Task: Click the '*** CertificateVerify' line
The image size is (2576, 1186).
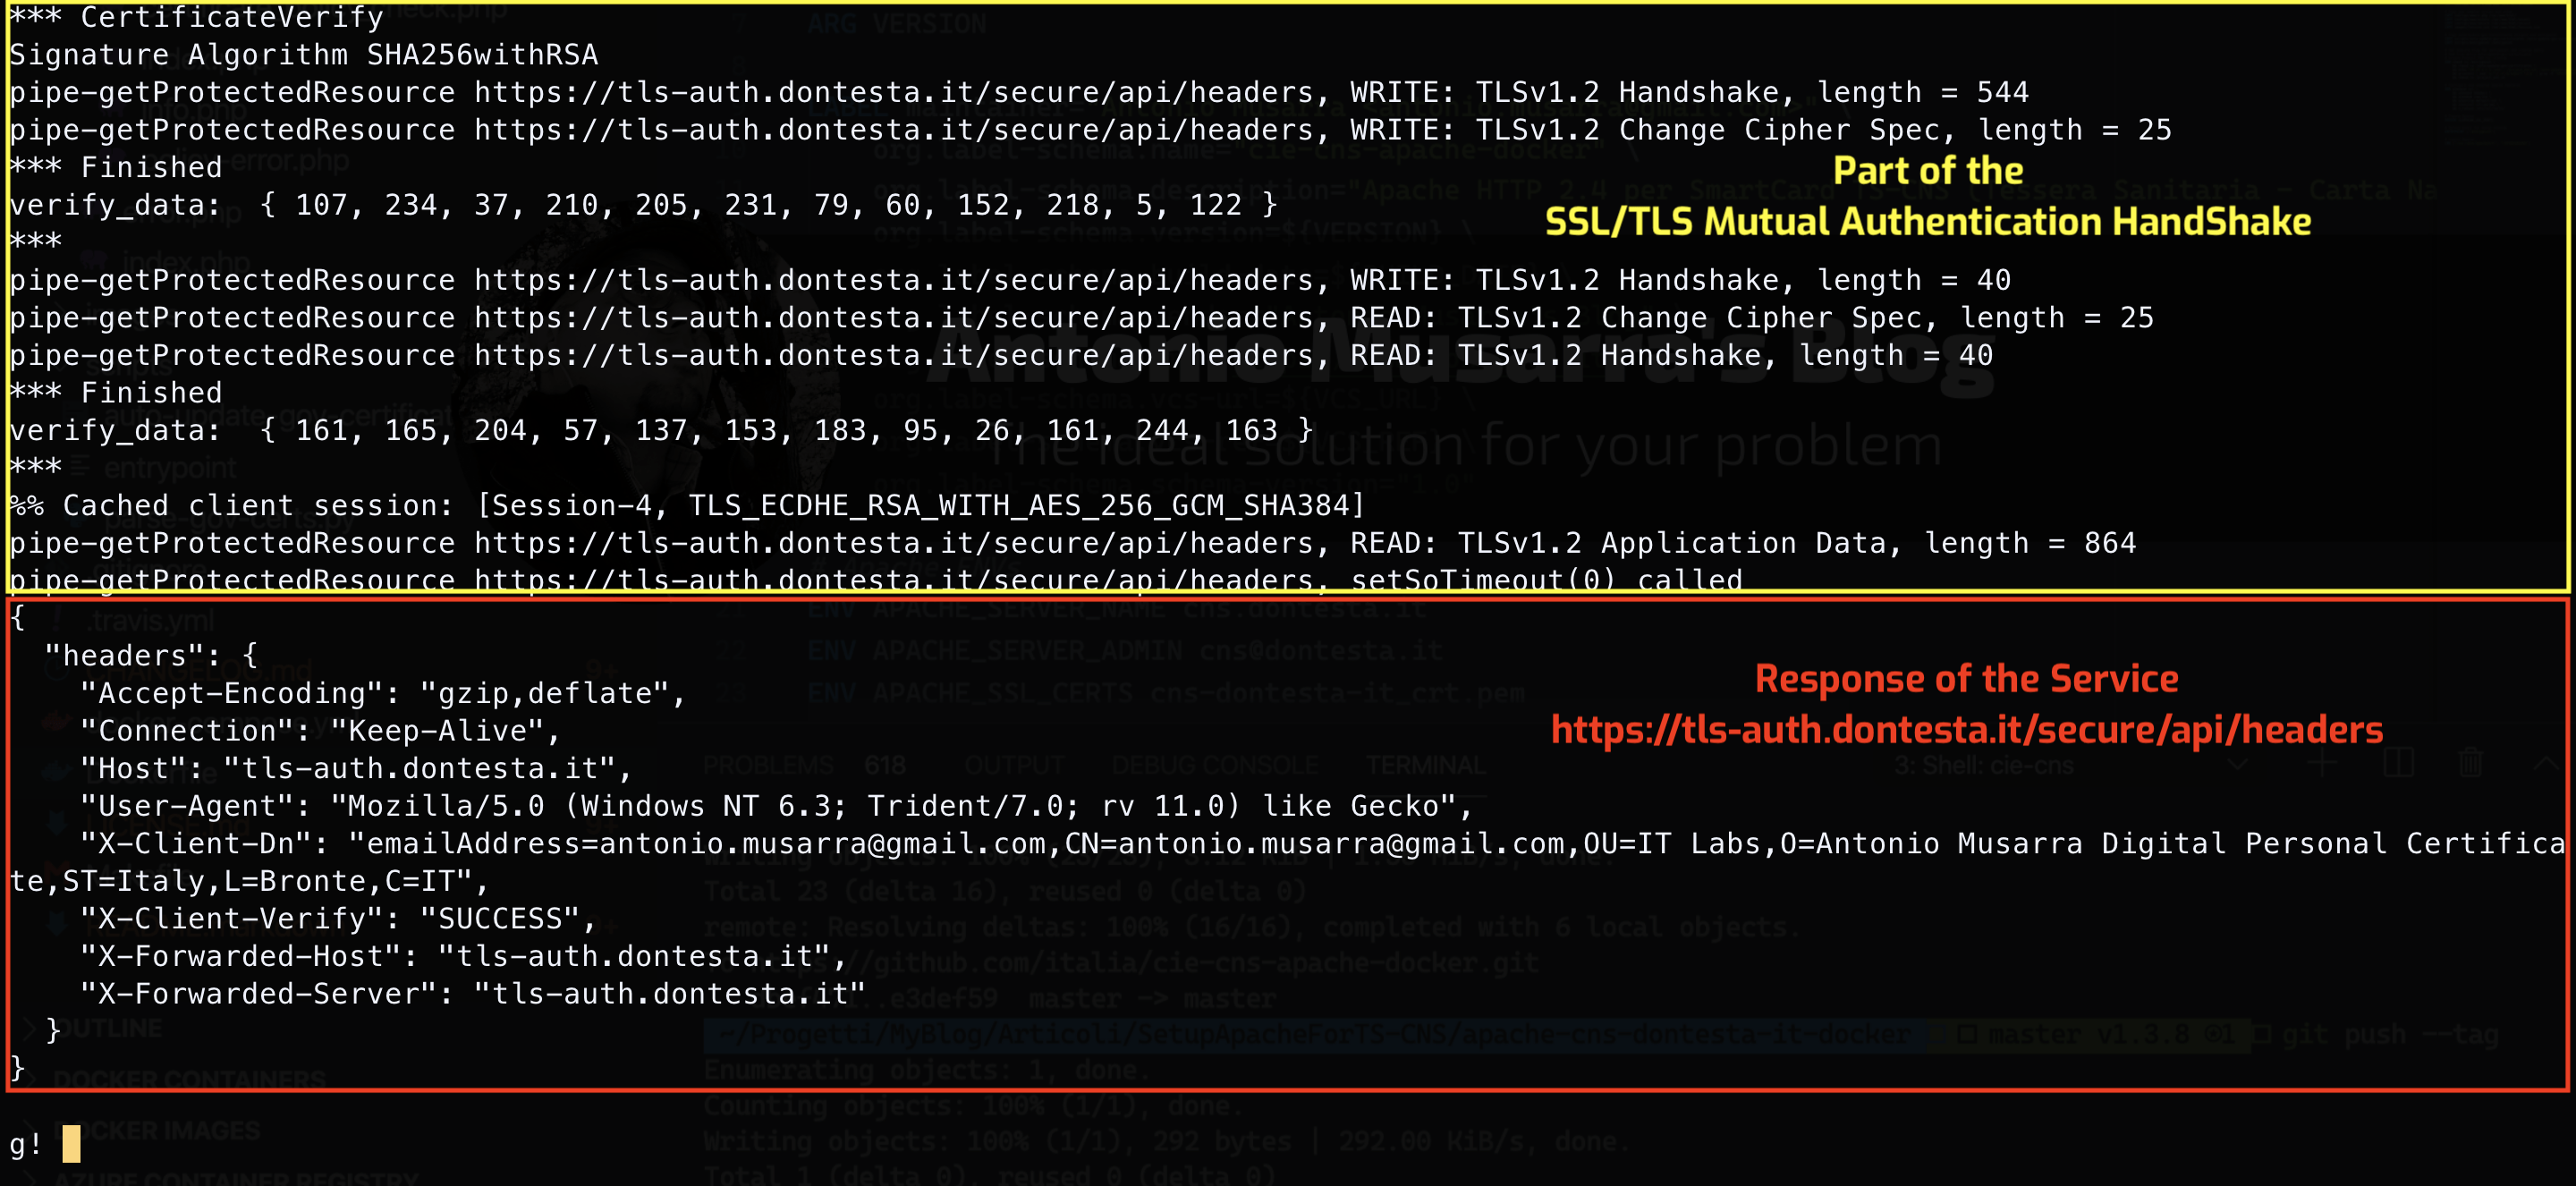Action: coord(196,17)
